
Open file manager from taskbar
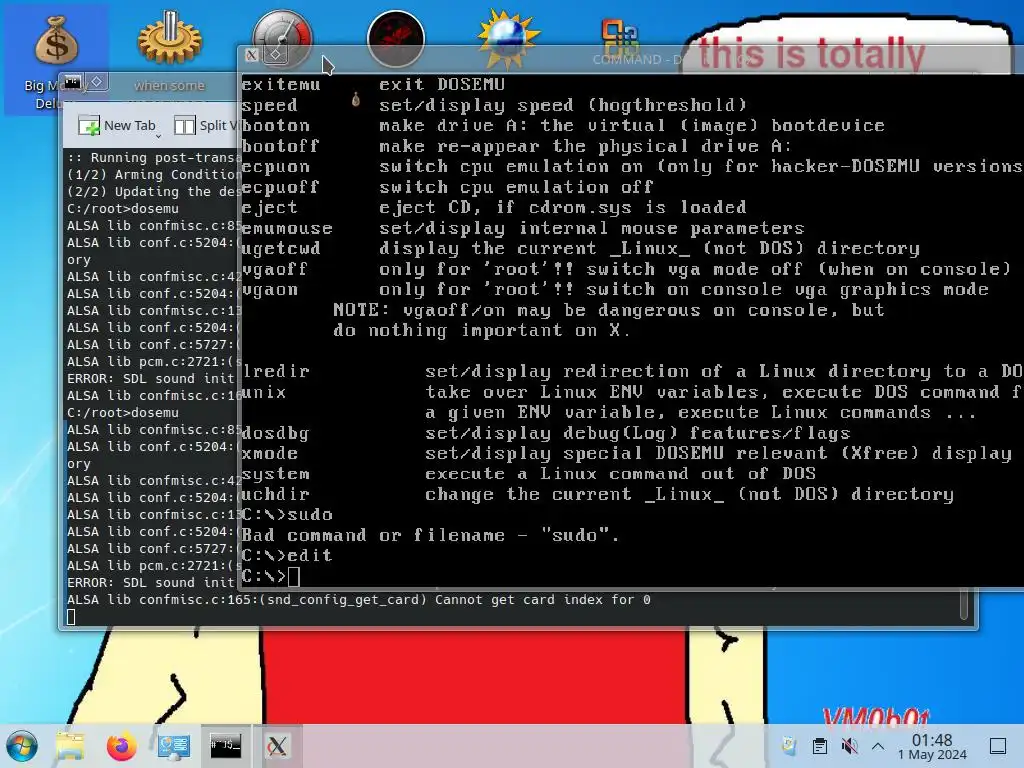tap(70, 746)
